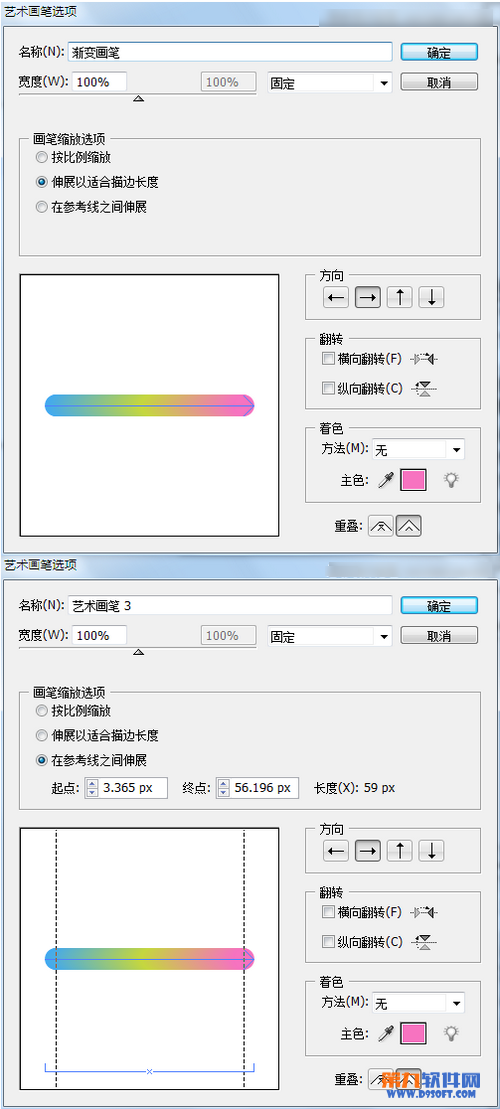
Task: Select 按比例缩放 radio in top dialog
Action: (x=42, y=157)
